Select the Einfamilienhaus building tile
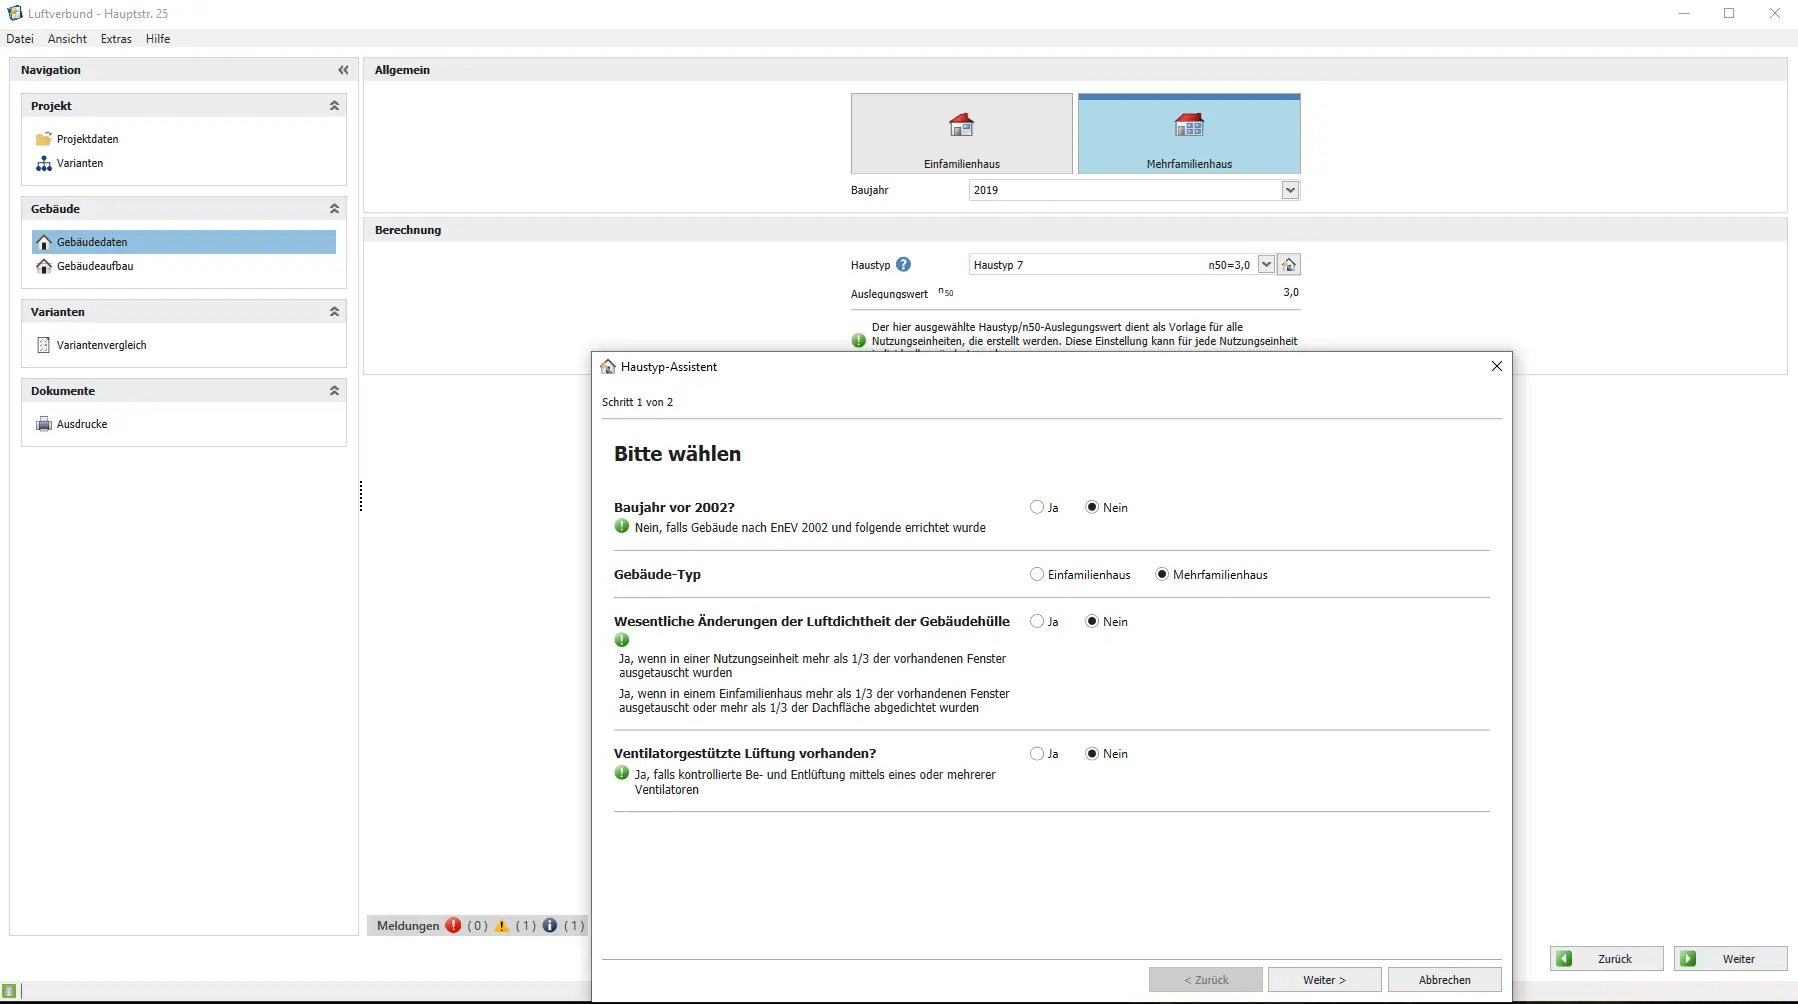The height and width of the screenshot is (1004, 1798). (x=961, y=134)
